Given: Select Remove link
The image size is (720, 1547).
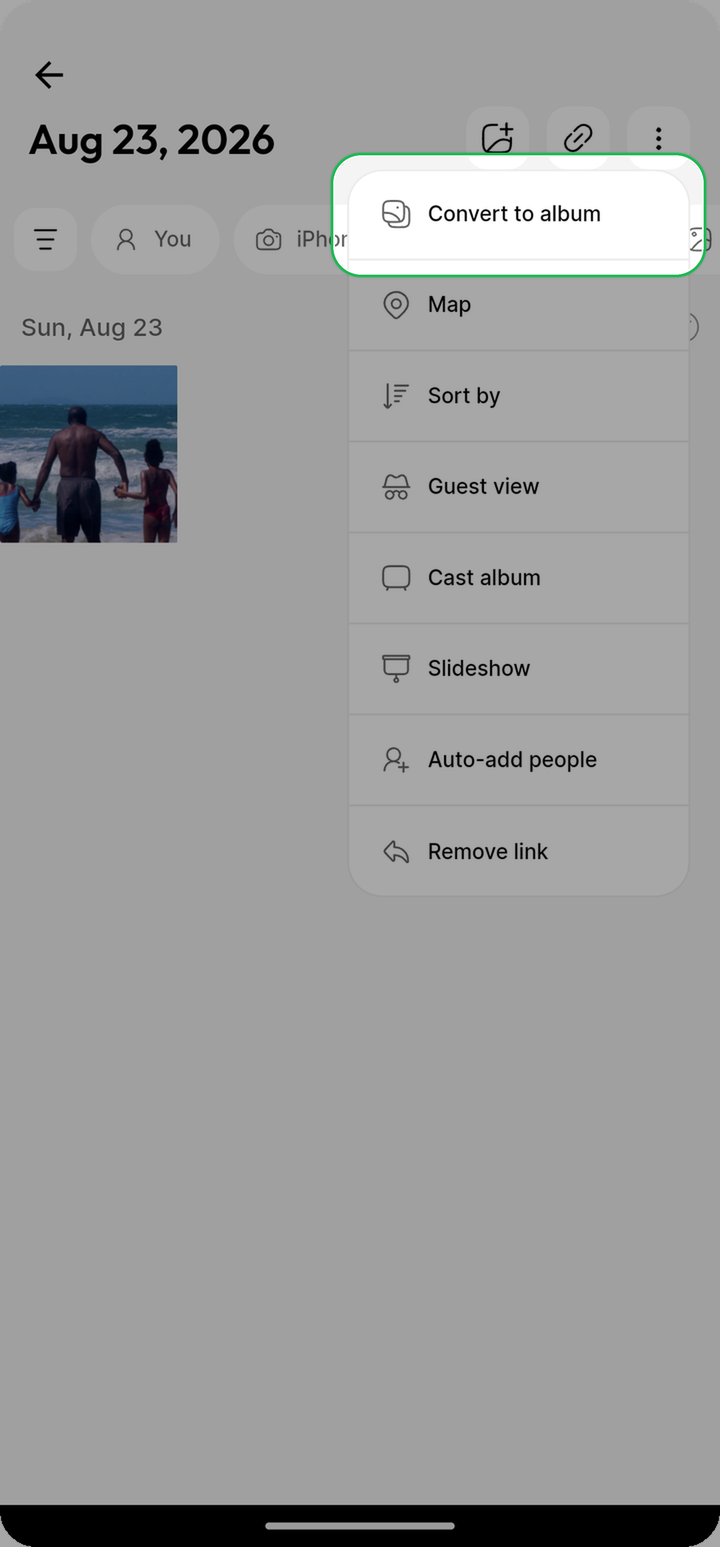Looking at the screenshot, I should click(x=518, y=851).
